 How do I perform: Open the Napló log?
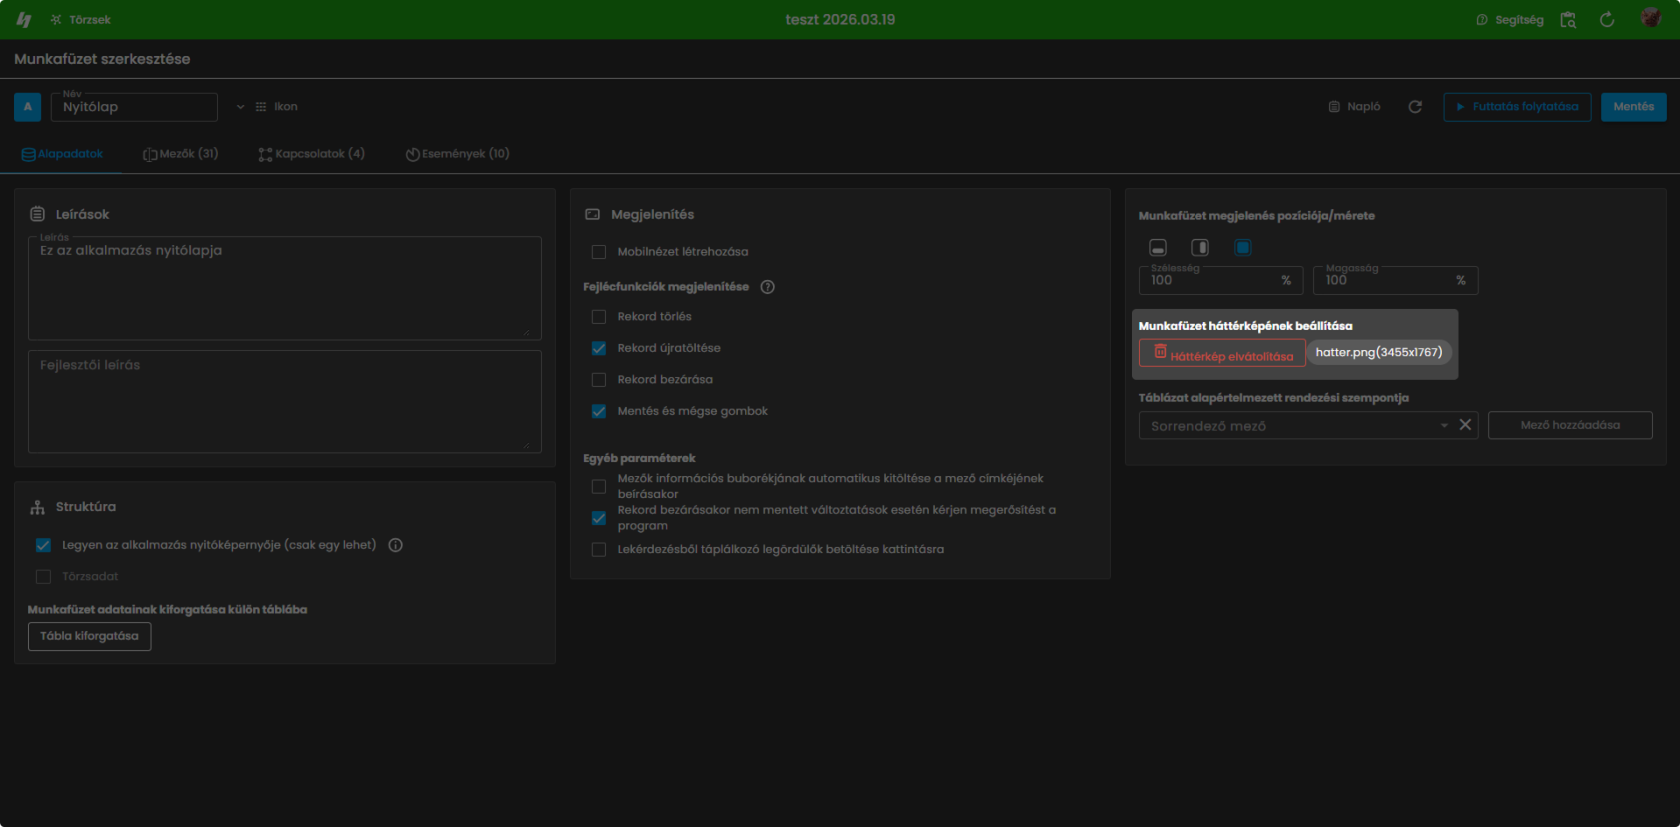tap(1354, 107)
